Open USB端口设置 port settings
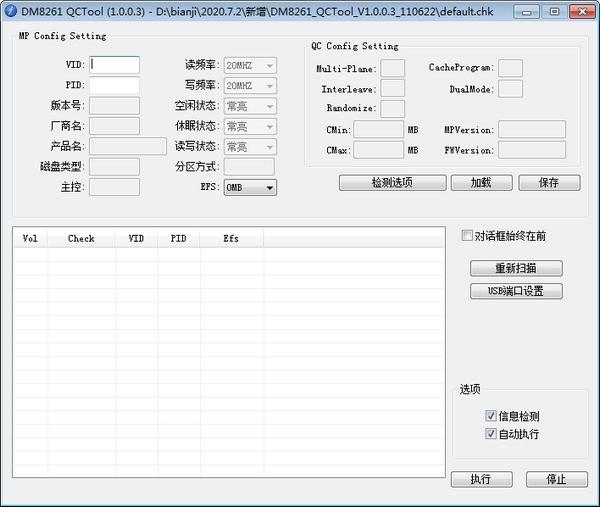 click(x=516, y=292)
